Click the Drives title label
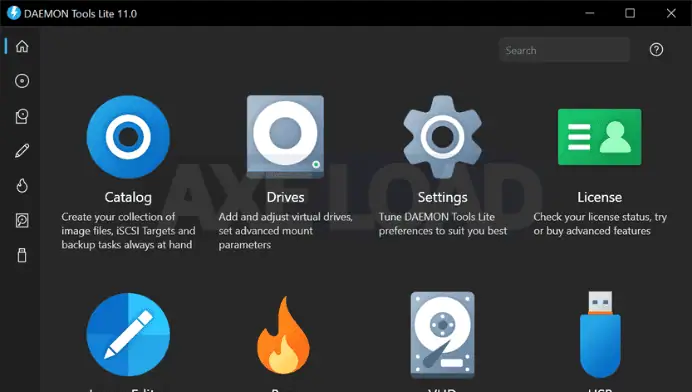The height and width of the screenshot is (392, 692). (x=285, y=197)
